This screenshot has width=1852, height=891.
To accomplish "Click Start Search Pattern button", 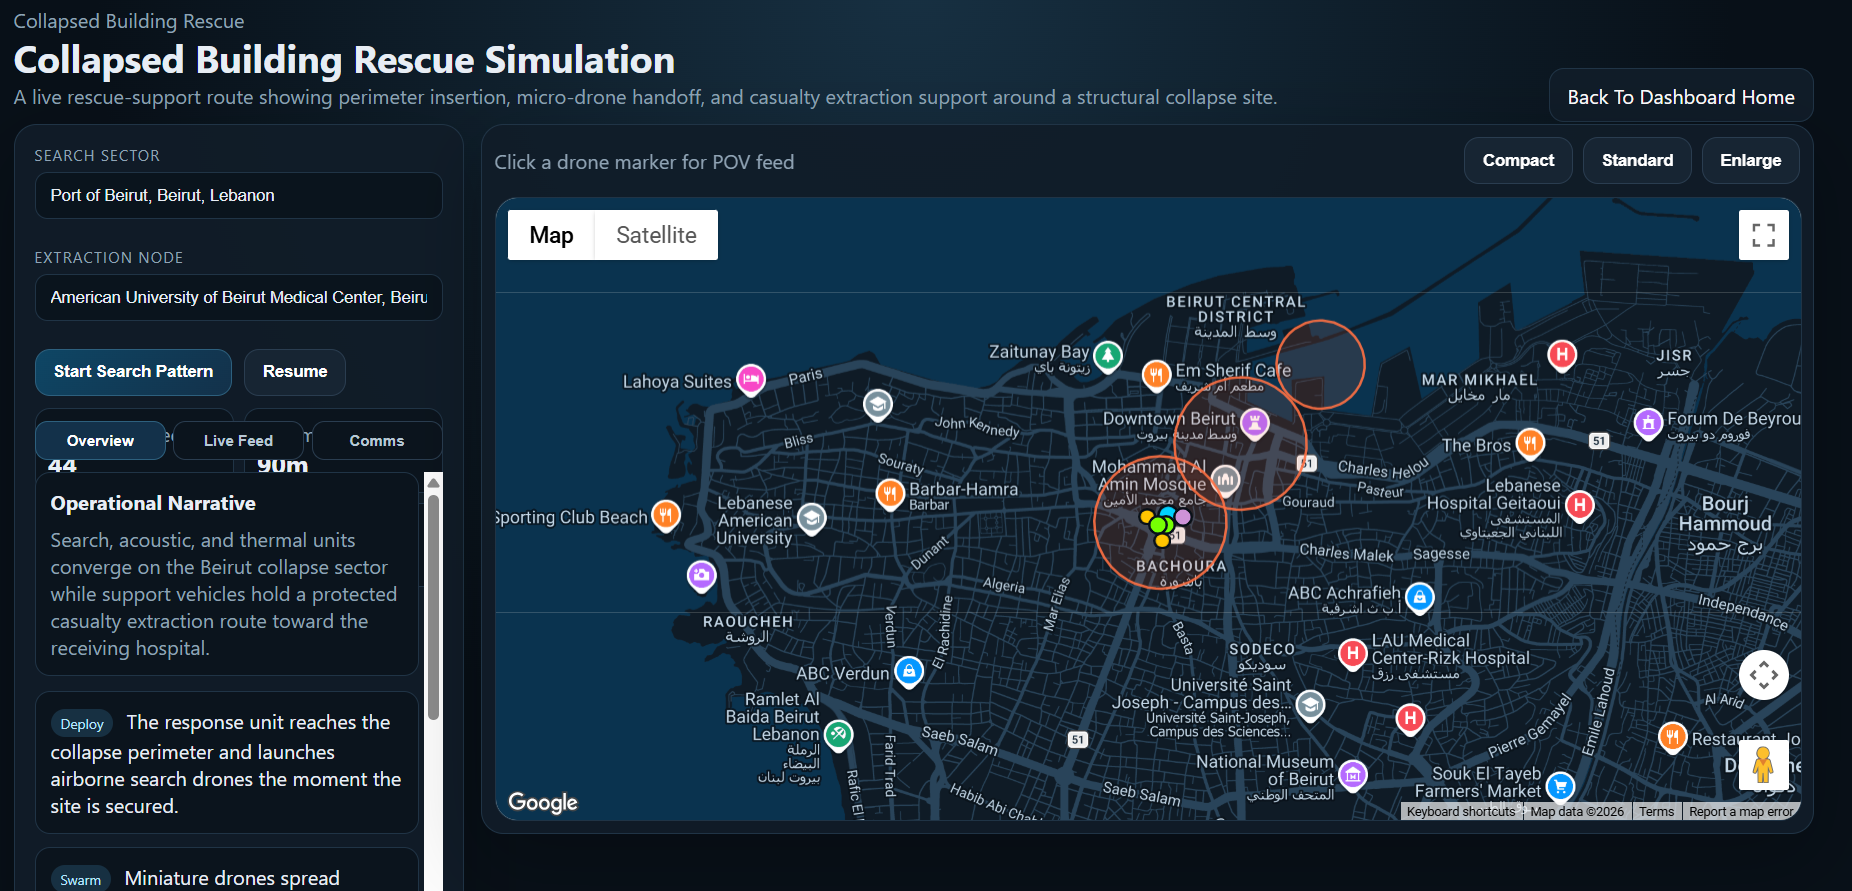I will (x=134, y=372).
